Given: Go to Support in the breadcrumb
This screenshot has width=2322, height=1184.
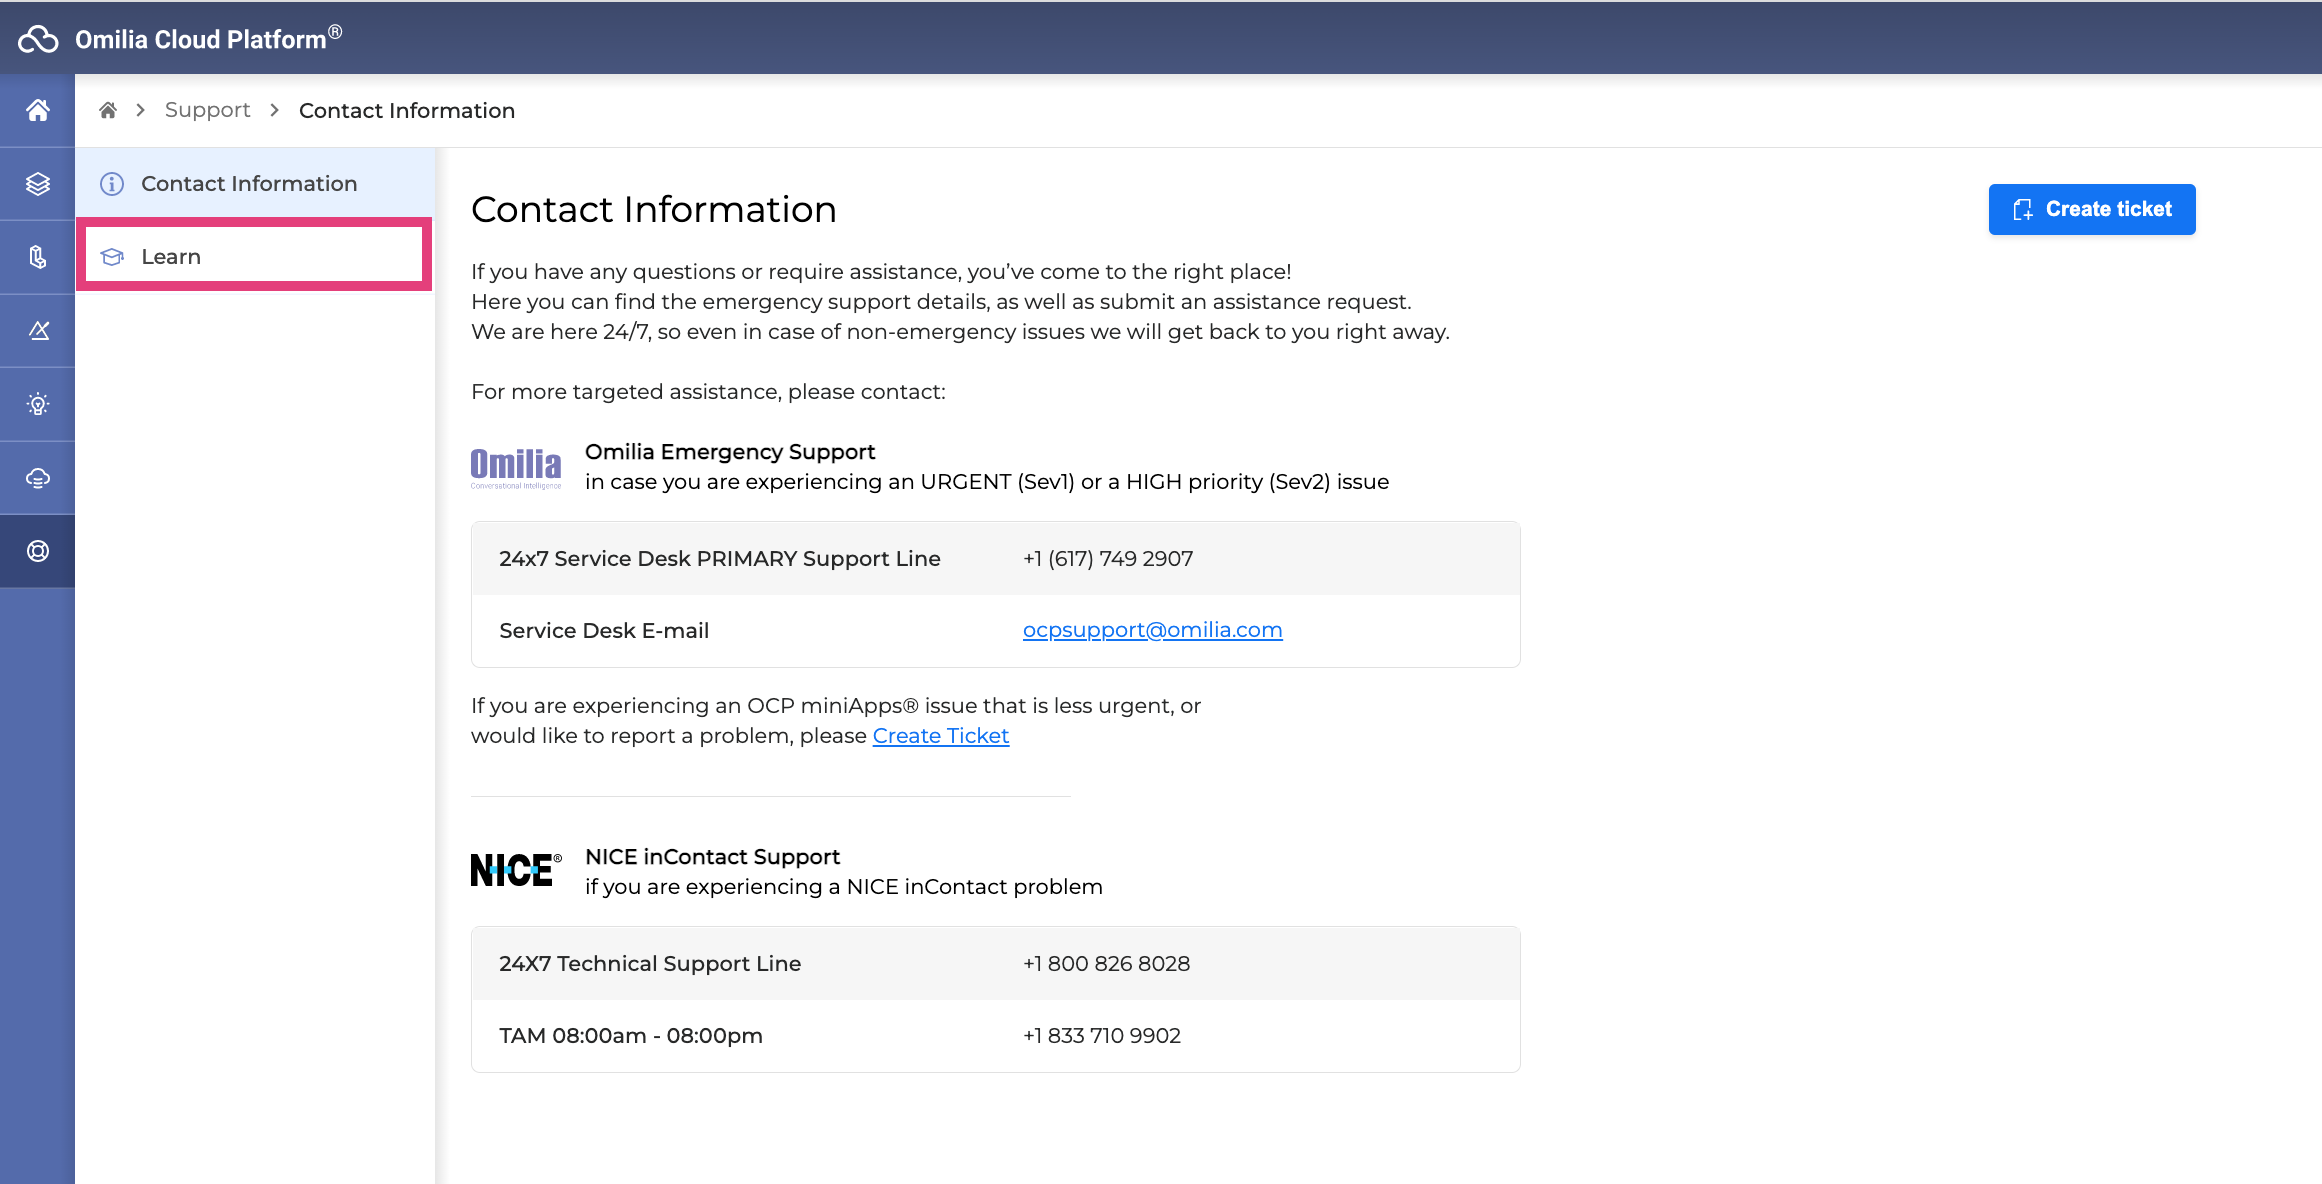Looking at the screenshot, I should point(207,110).
